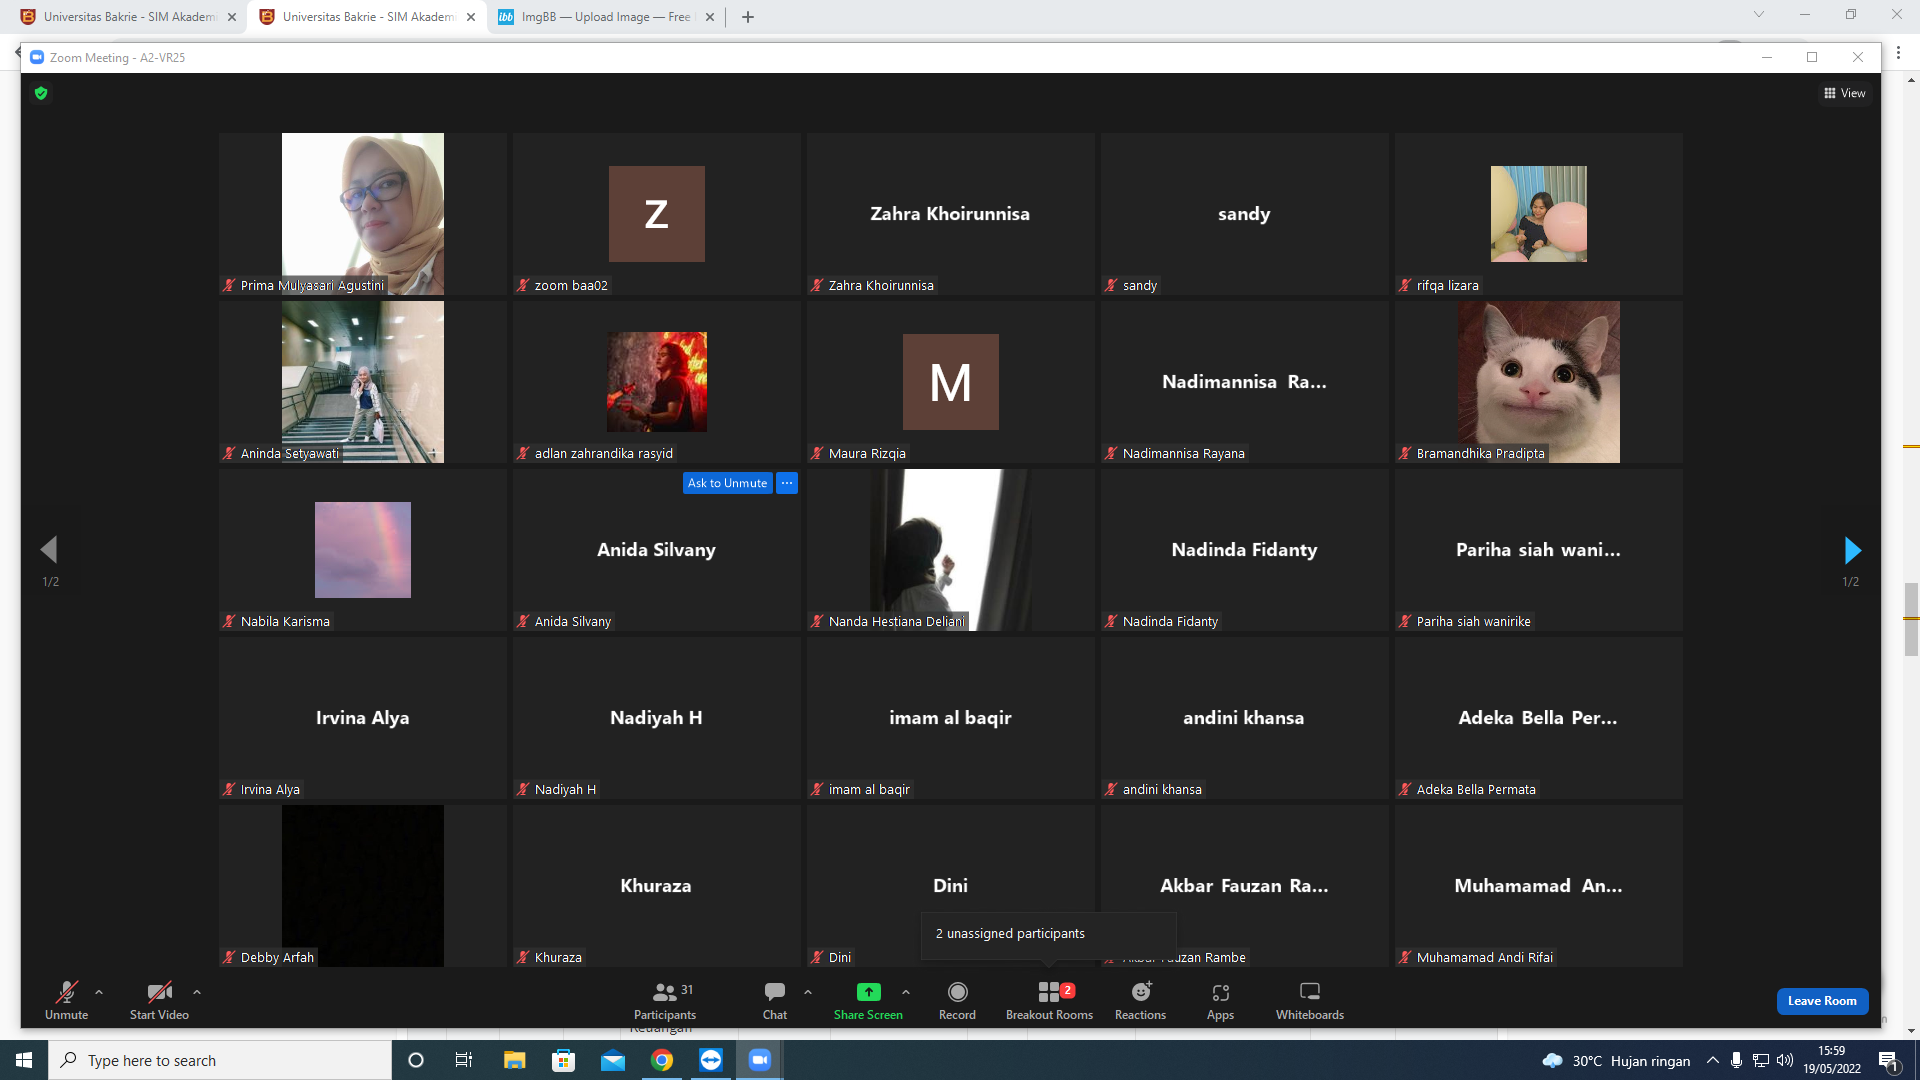This screenshot has height=1080, width=1920.
Task: Click Leave Room button
Action: tap(1822, 1001)
